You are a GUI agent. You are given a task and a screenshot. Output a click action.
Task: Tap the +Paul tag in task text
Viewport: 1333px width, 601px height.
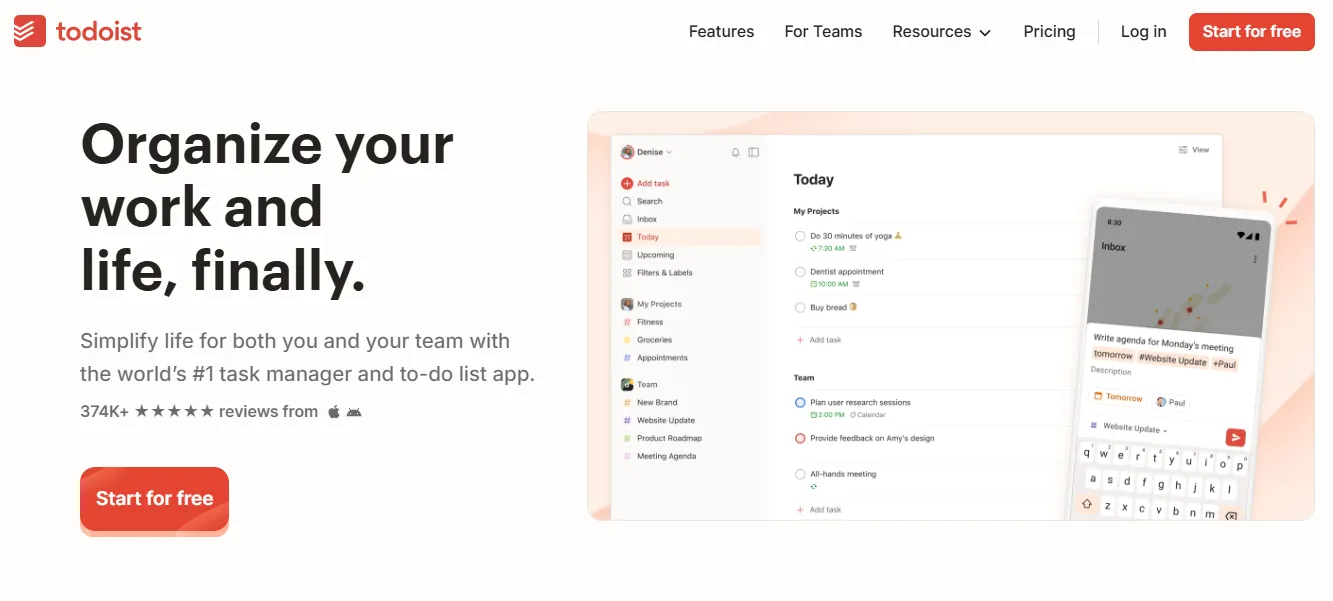pyautogui.click(x=1225, y=364)
